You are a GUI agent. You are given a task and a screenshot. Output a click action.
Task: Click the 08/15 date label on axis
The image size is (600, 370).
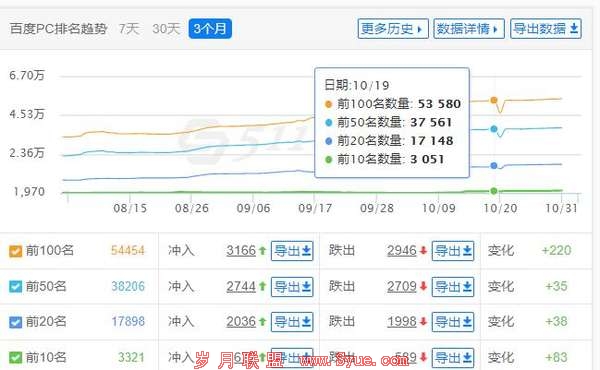pos(130,209)
